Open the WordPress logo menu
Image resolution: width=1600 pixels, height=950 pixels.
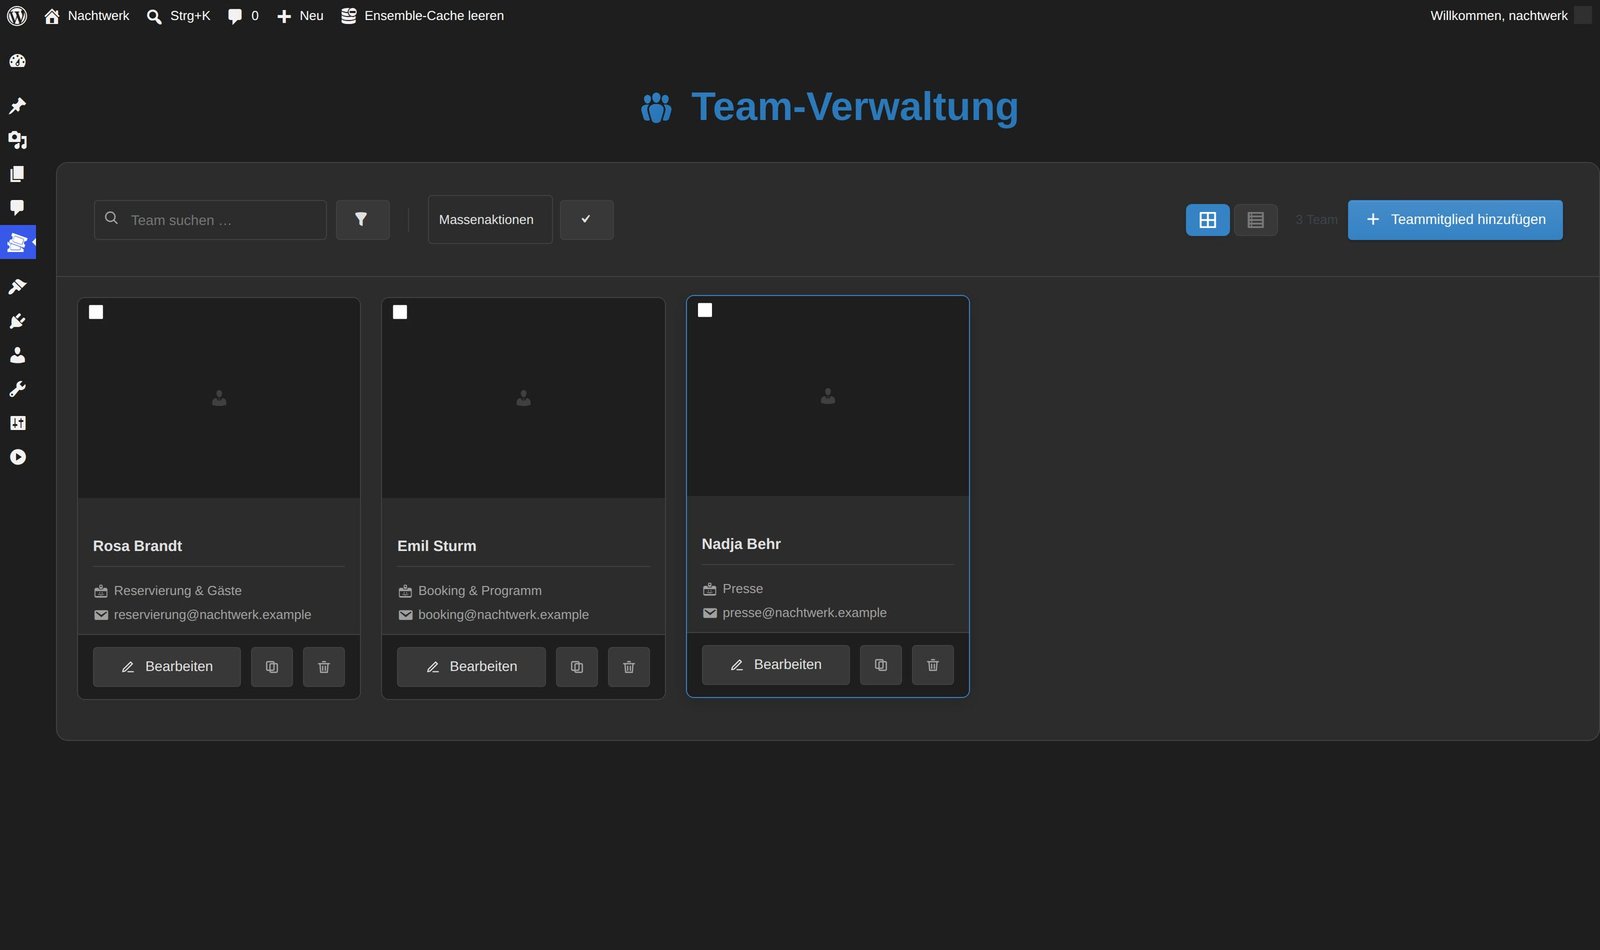[x=17, y=16]
